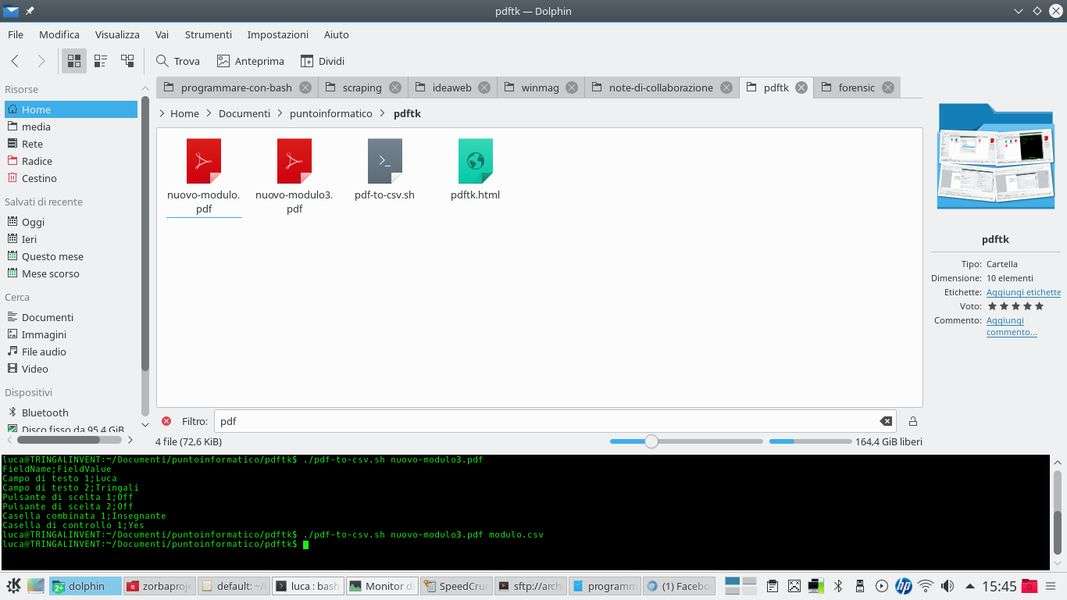Switch to Icons view mode

tap(74, 61)
